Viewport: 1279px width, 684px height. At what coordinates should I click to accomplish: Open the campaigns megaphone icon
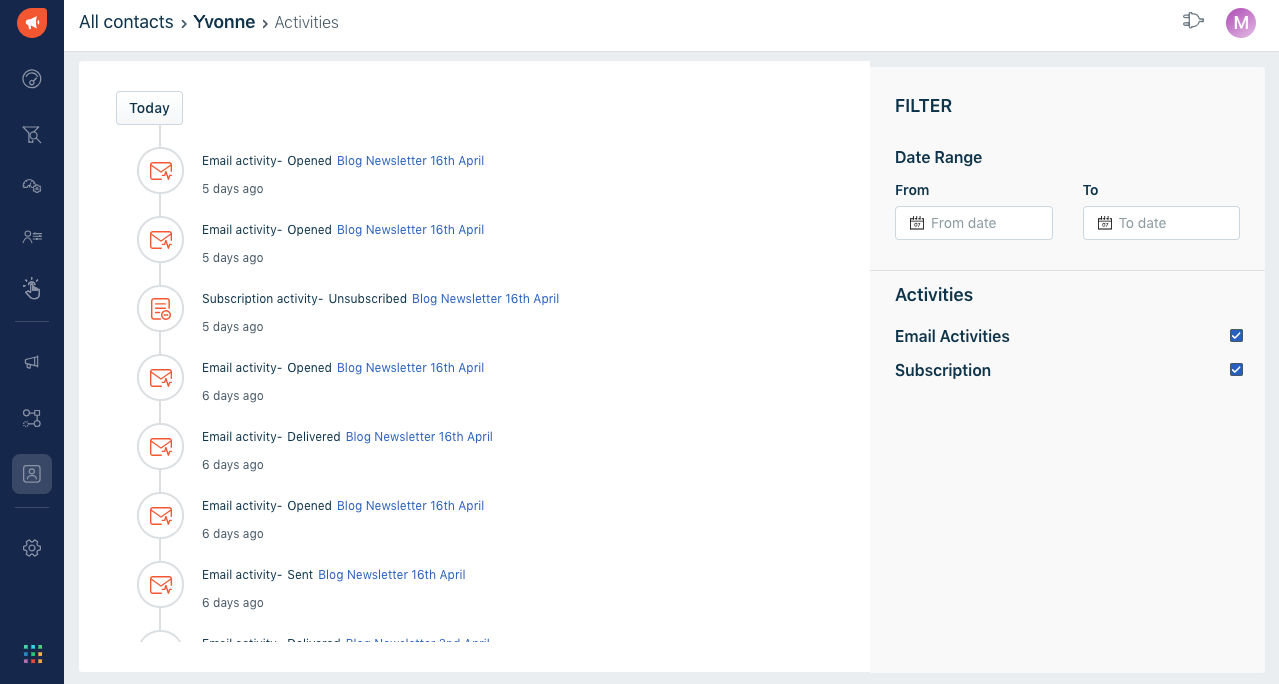coord(31,362)
